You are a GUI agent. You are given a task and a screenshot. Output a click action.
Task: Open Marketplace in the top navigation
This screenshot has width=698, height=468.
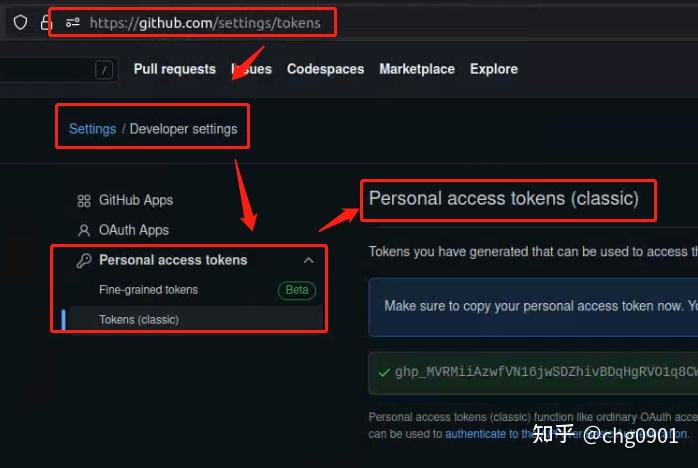tap(417, 69)
